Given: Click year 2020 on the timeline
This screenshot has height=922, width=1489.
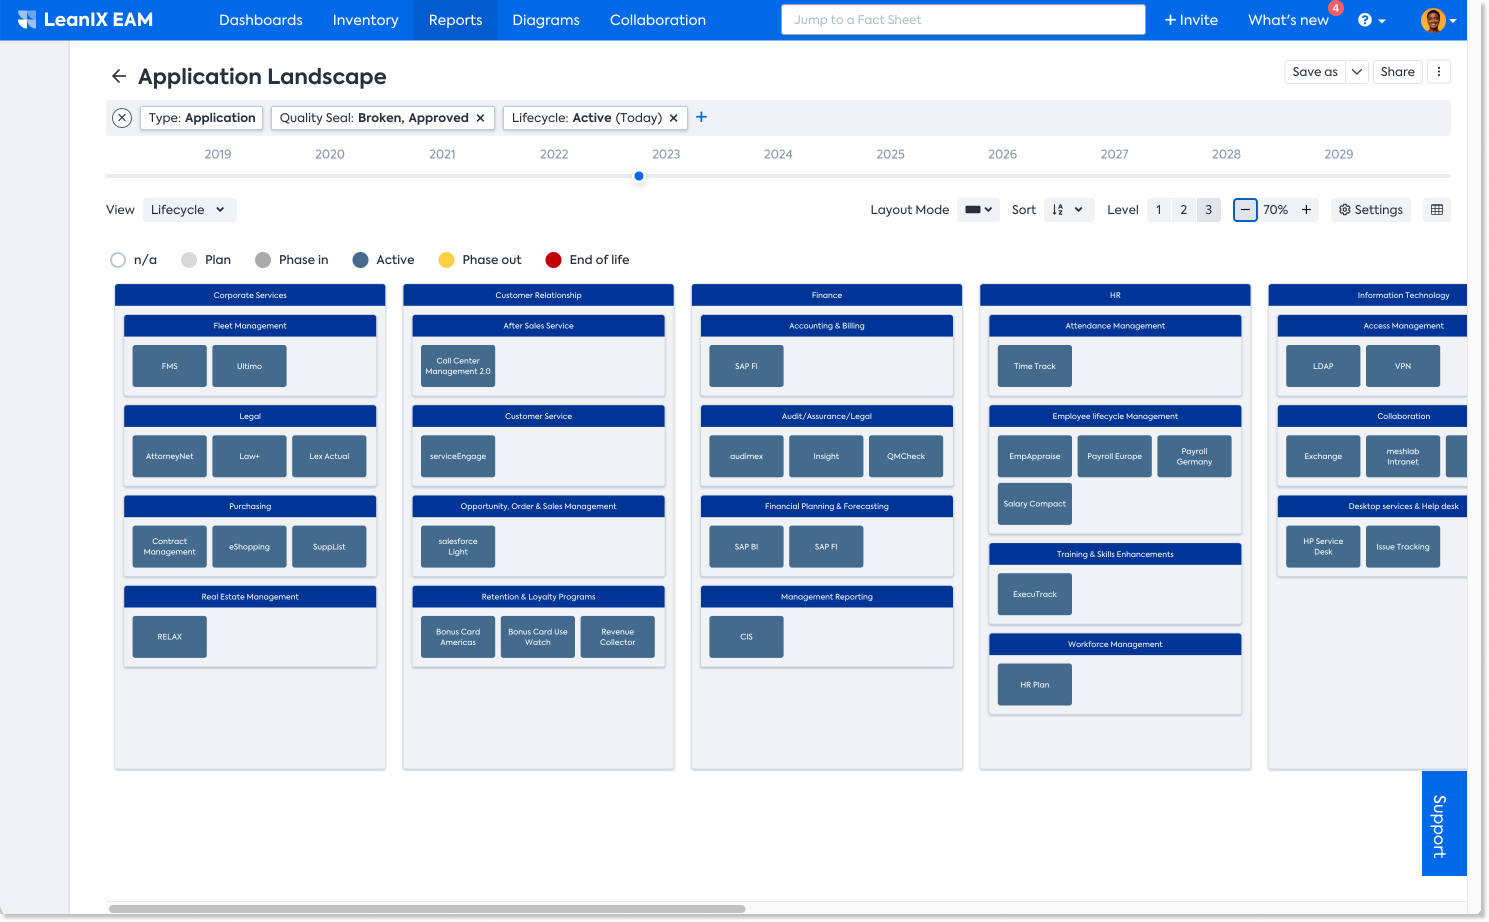Looking at the screenshot, I should pyautogui.click(x=330, y=154).
